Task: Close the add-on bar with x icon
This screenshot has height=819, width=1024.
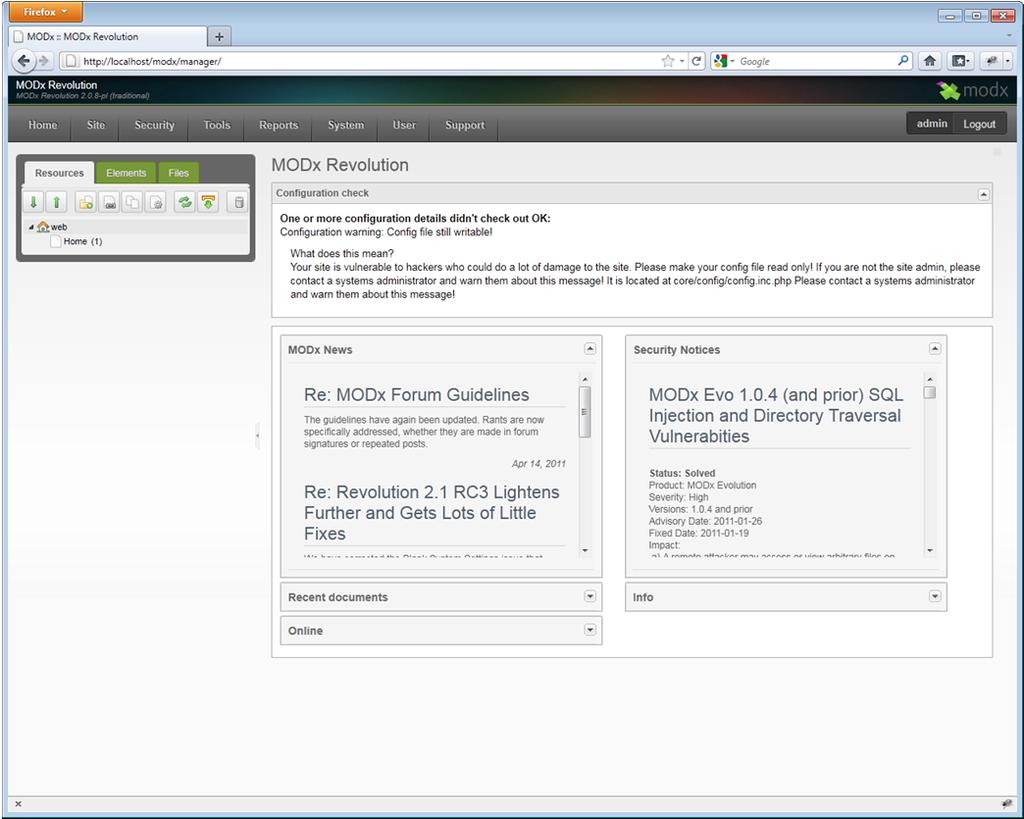Action: [18, 804]
